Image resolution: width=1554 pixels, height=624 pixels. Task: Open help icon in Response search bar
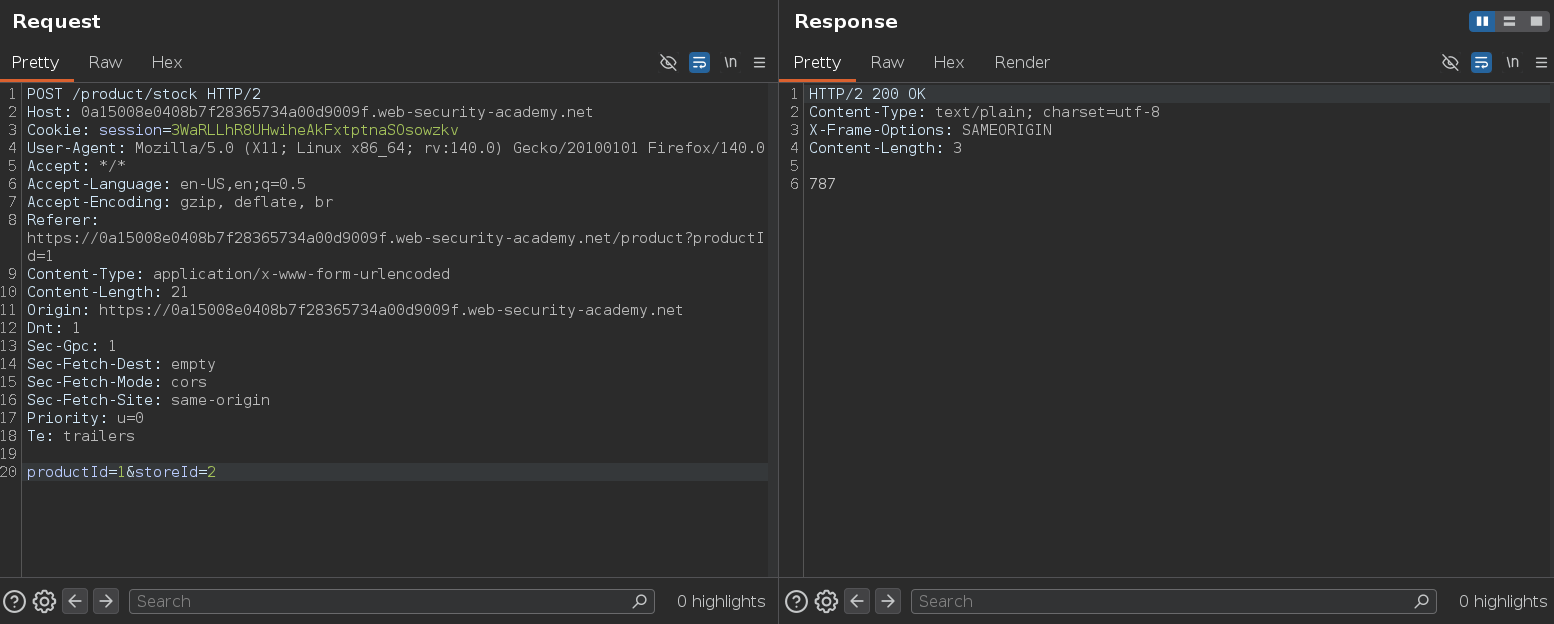click(796, 601)
